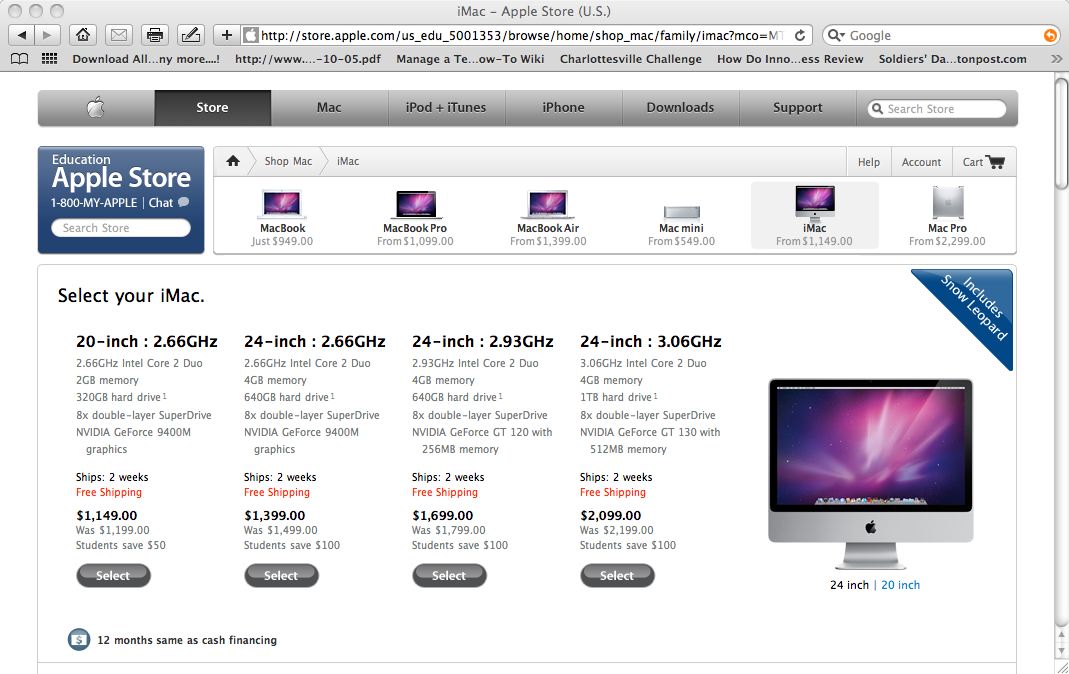Click the breadcrumb home icon
The image size is (1069, 674).
pyautogui.click(x=233, y=162)
